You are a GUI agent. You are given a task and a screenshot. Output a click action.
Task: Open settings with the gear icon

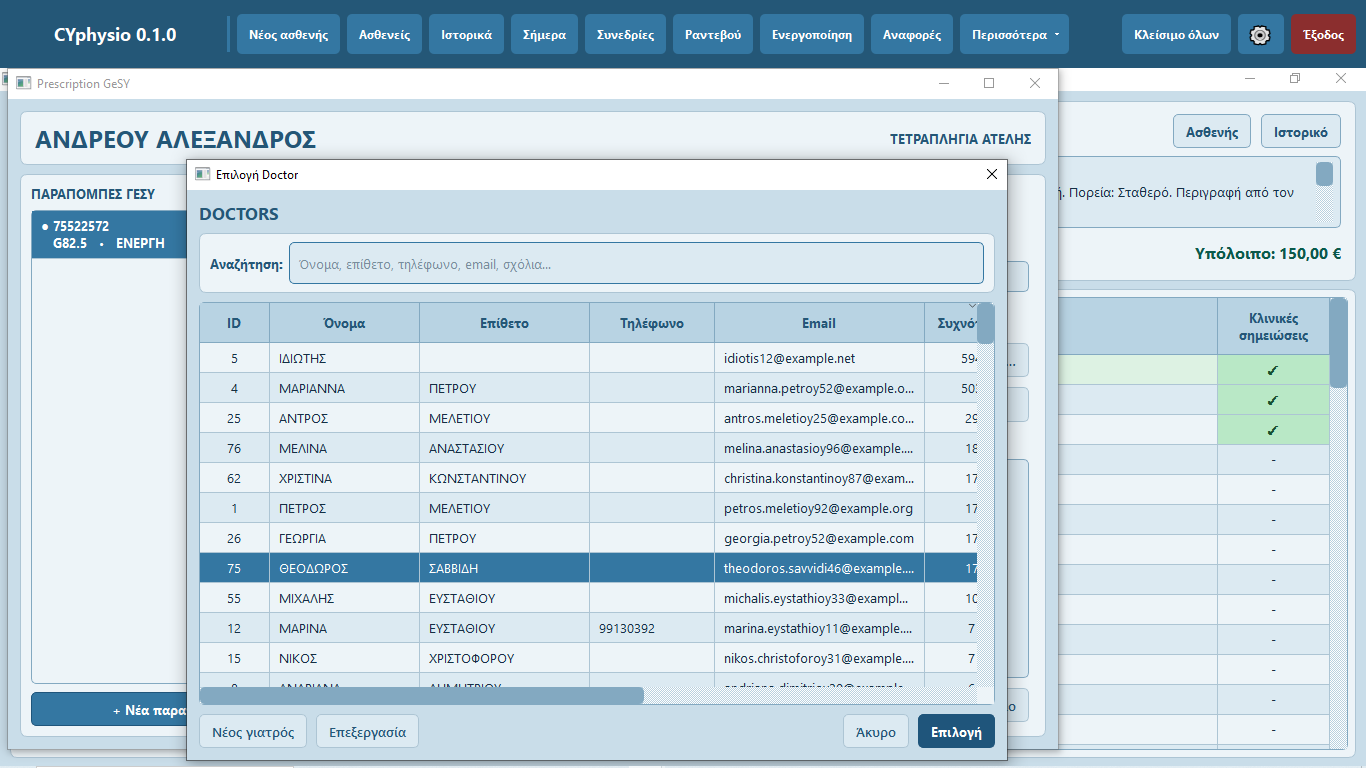1260,34
